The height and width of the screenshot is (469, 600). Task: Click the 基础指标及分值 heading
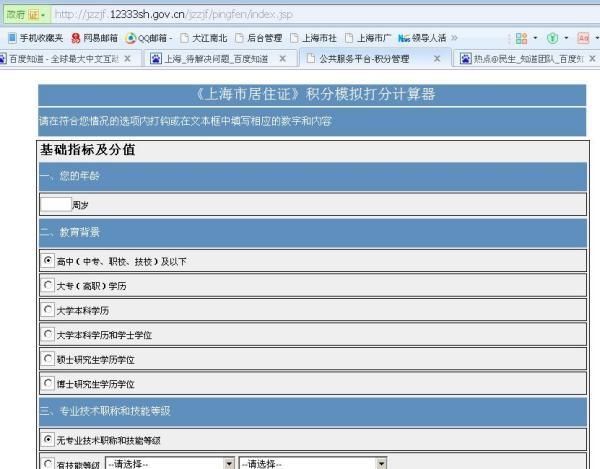(x=88, y=150)
